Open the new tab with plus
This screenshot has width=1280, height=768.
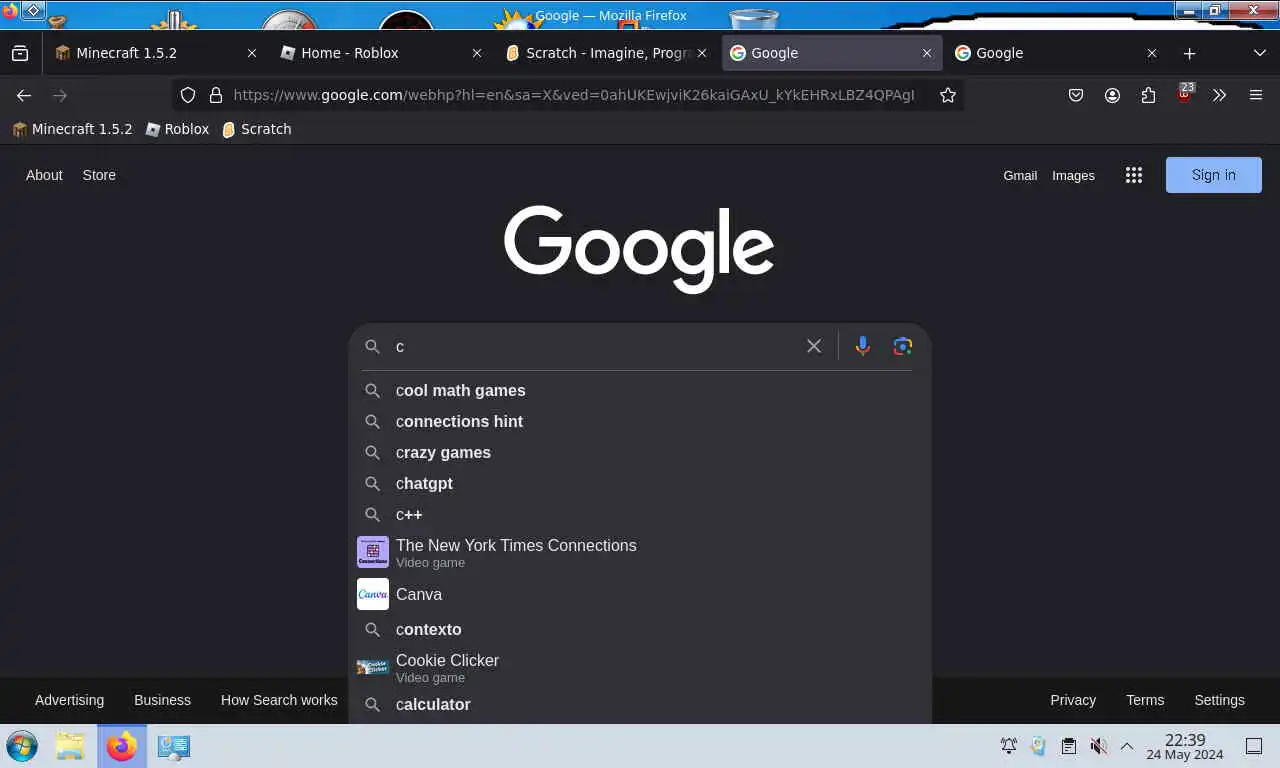click(x=1189, y=53)
